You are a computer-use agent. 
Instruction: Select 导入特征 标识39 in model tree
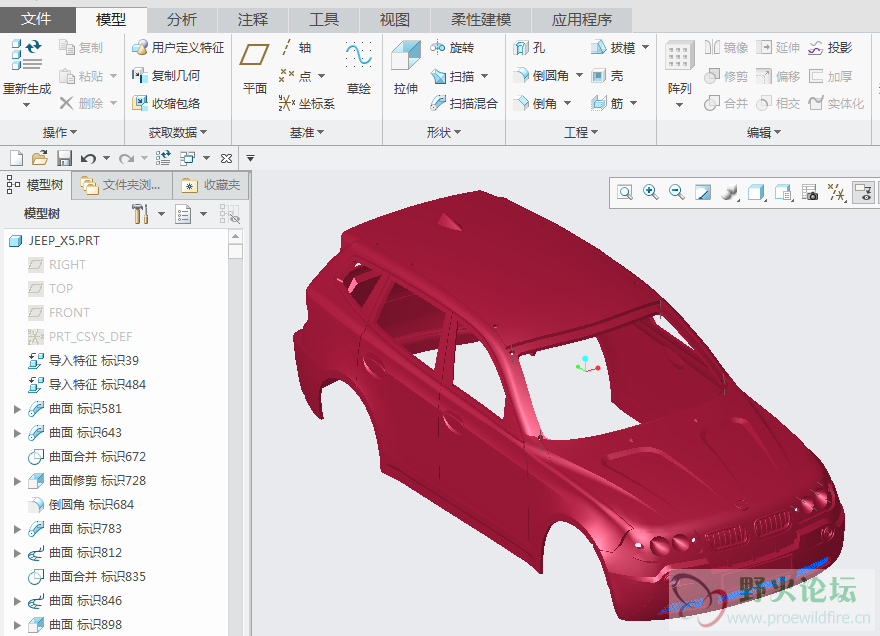tap(83, 361)
